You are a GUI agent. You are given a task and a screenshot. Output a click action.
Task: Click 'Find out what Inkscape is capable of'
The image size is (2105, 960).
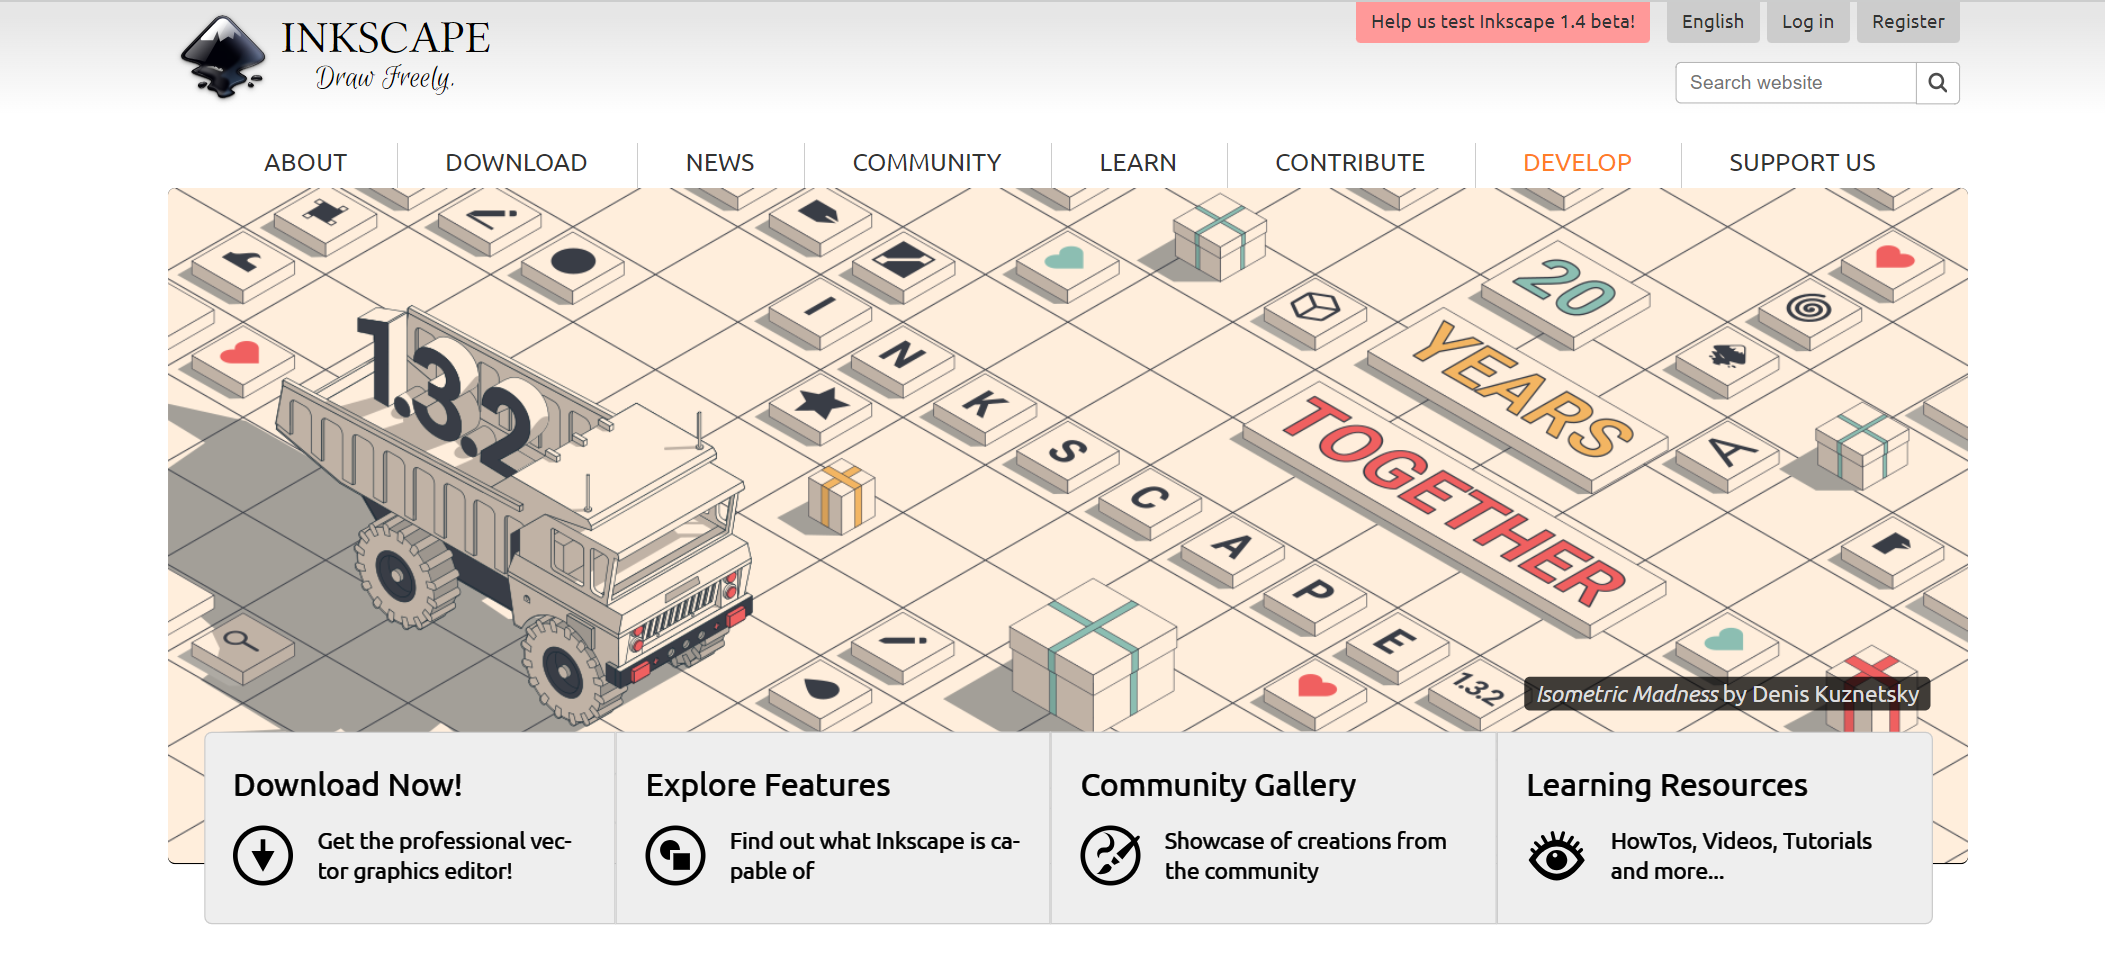(875, 856)
